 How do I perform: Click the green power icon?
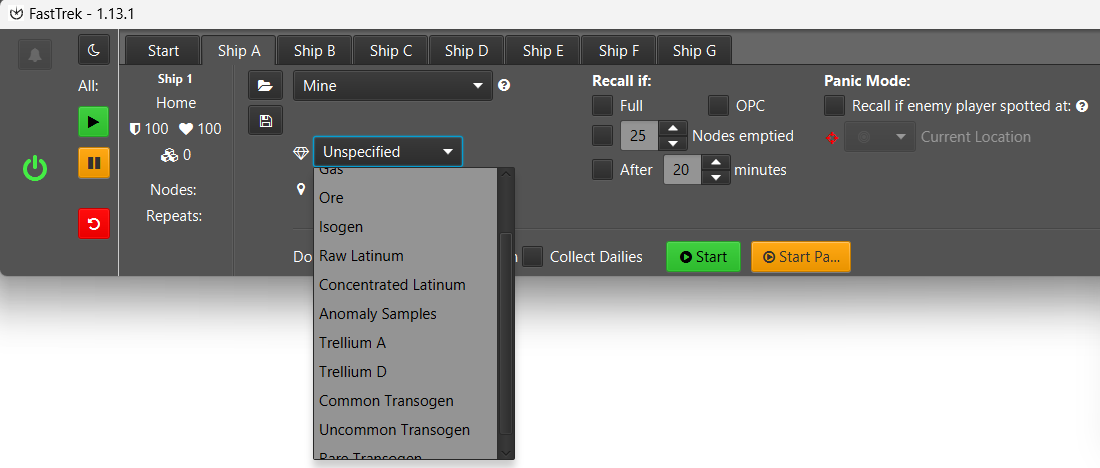[35, 169]
